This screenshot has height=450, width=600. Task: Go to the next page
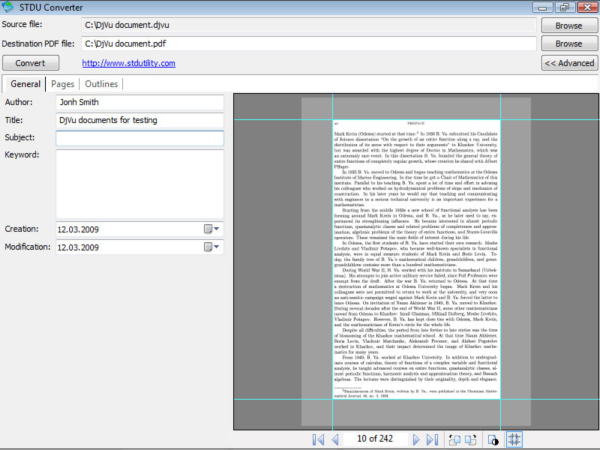[x=416, y=440]
